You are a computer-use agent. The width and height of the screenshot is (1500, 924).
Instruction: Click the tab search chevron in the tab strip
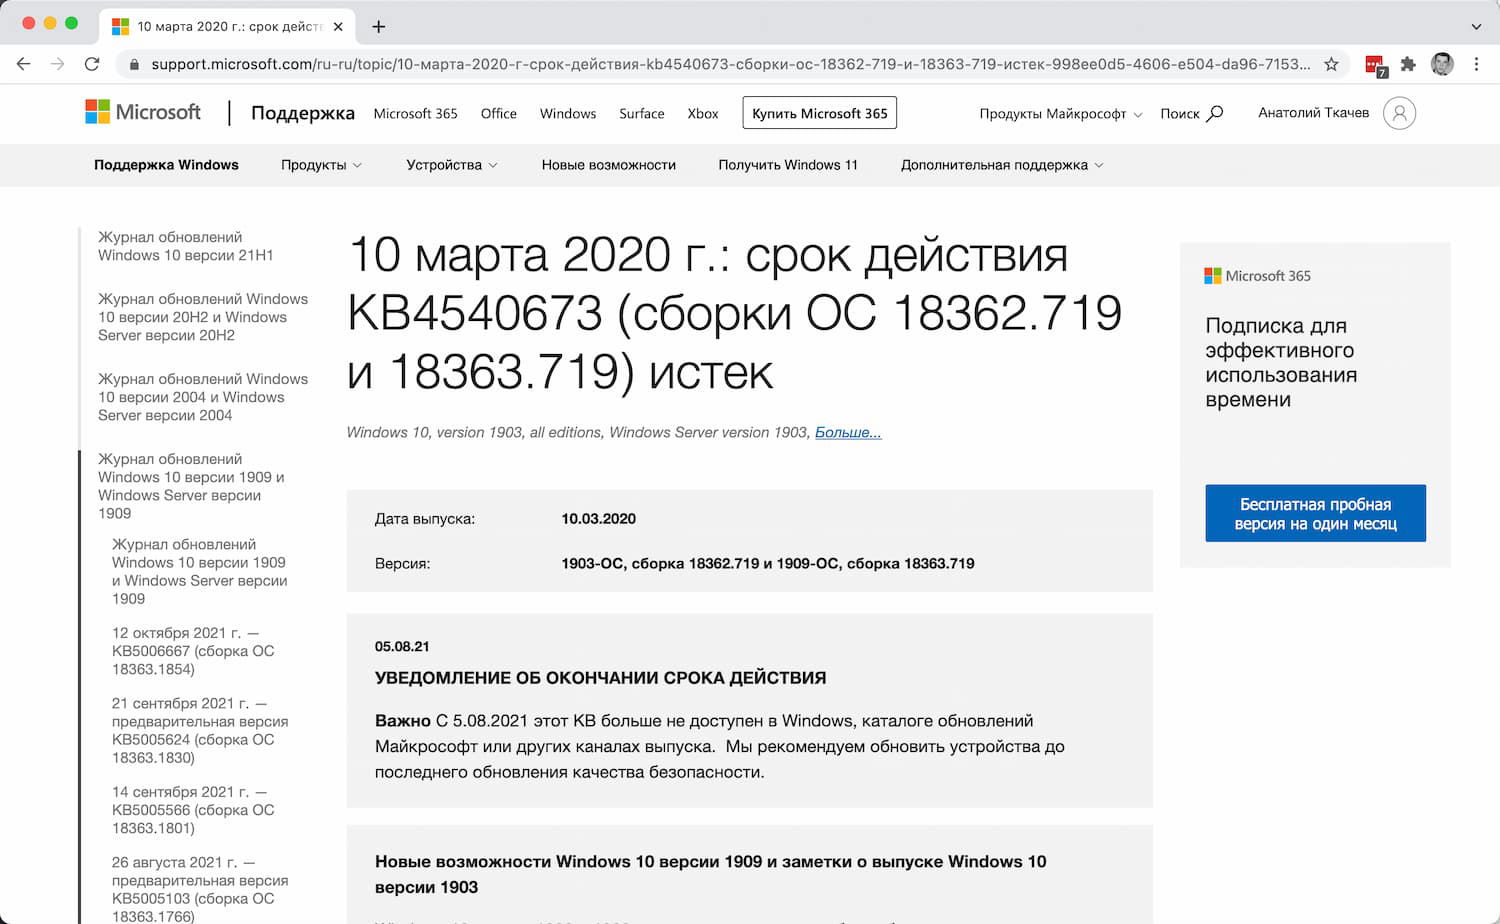coord(1476,27)
